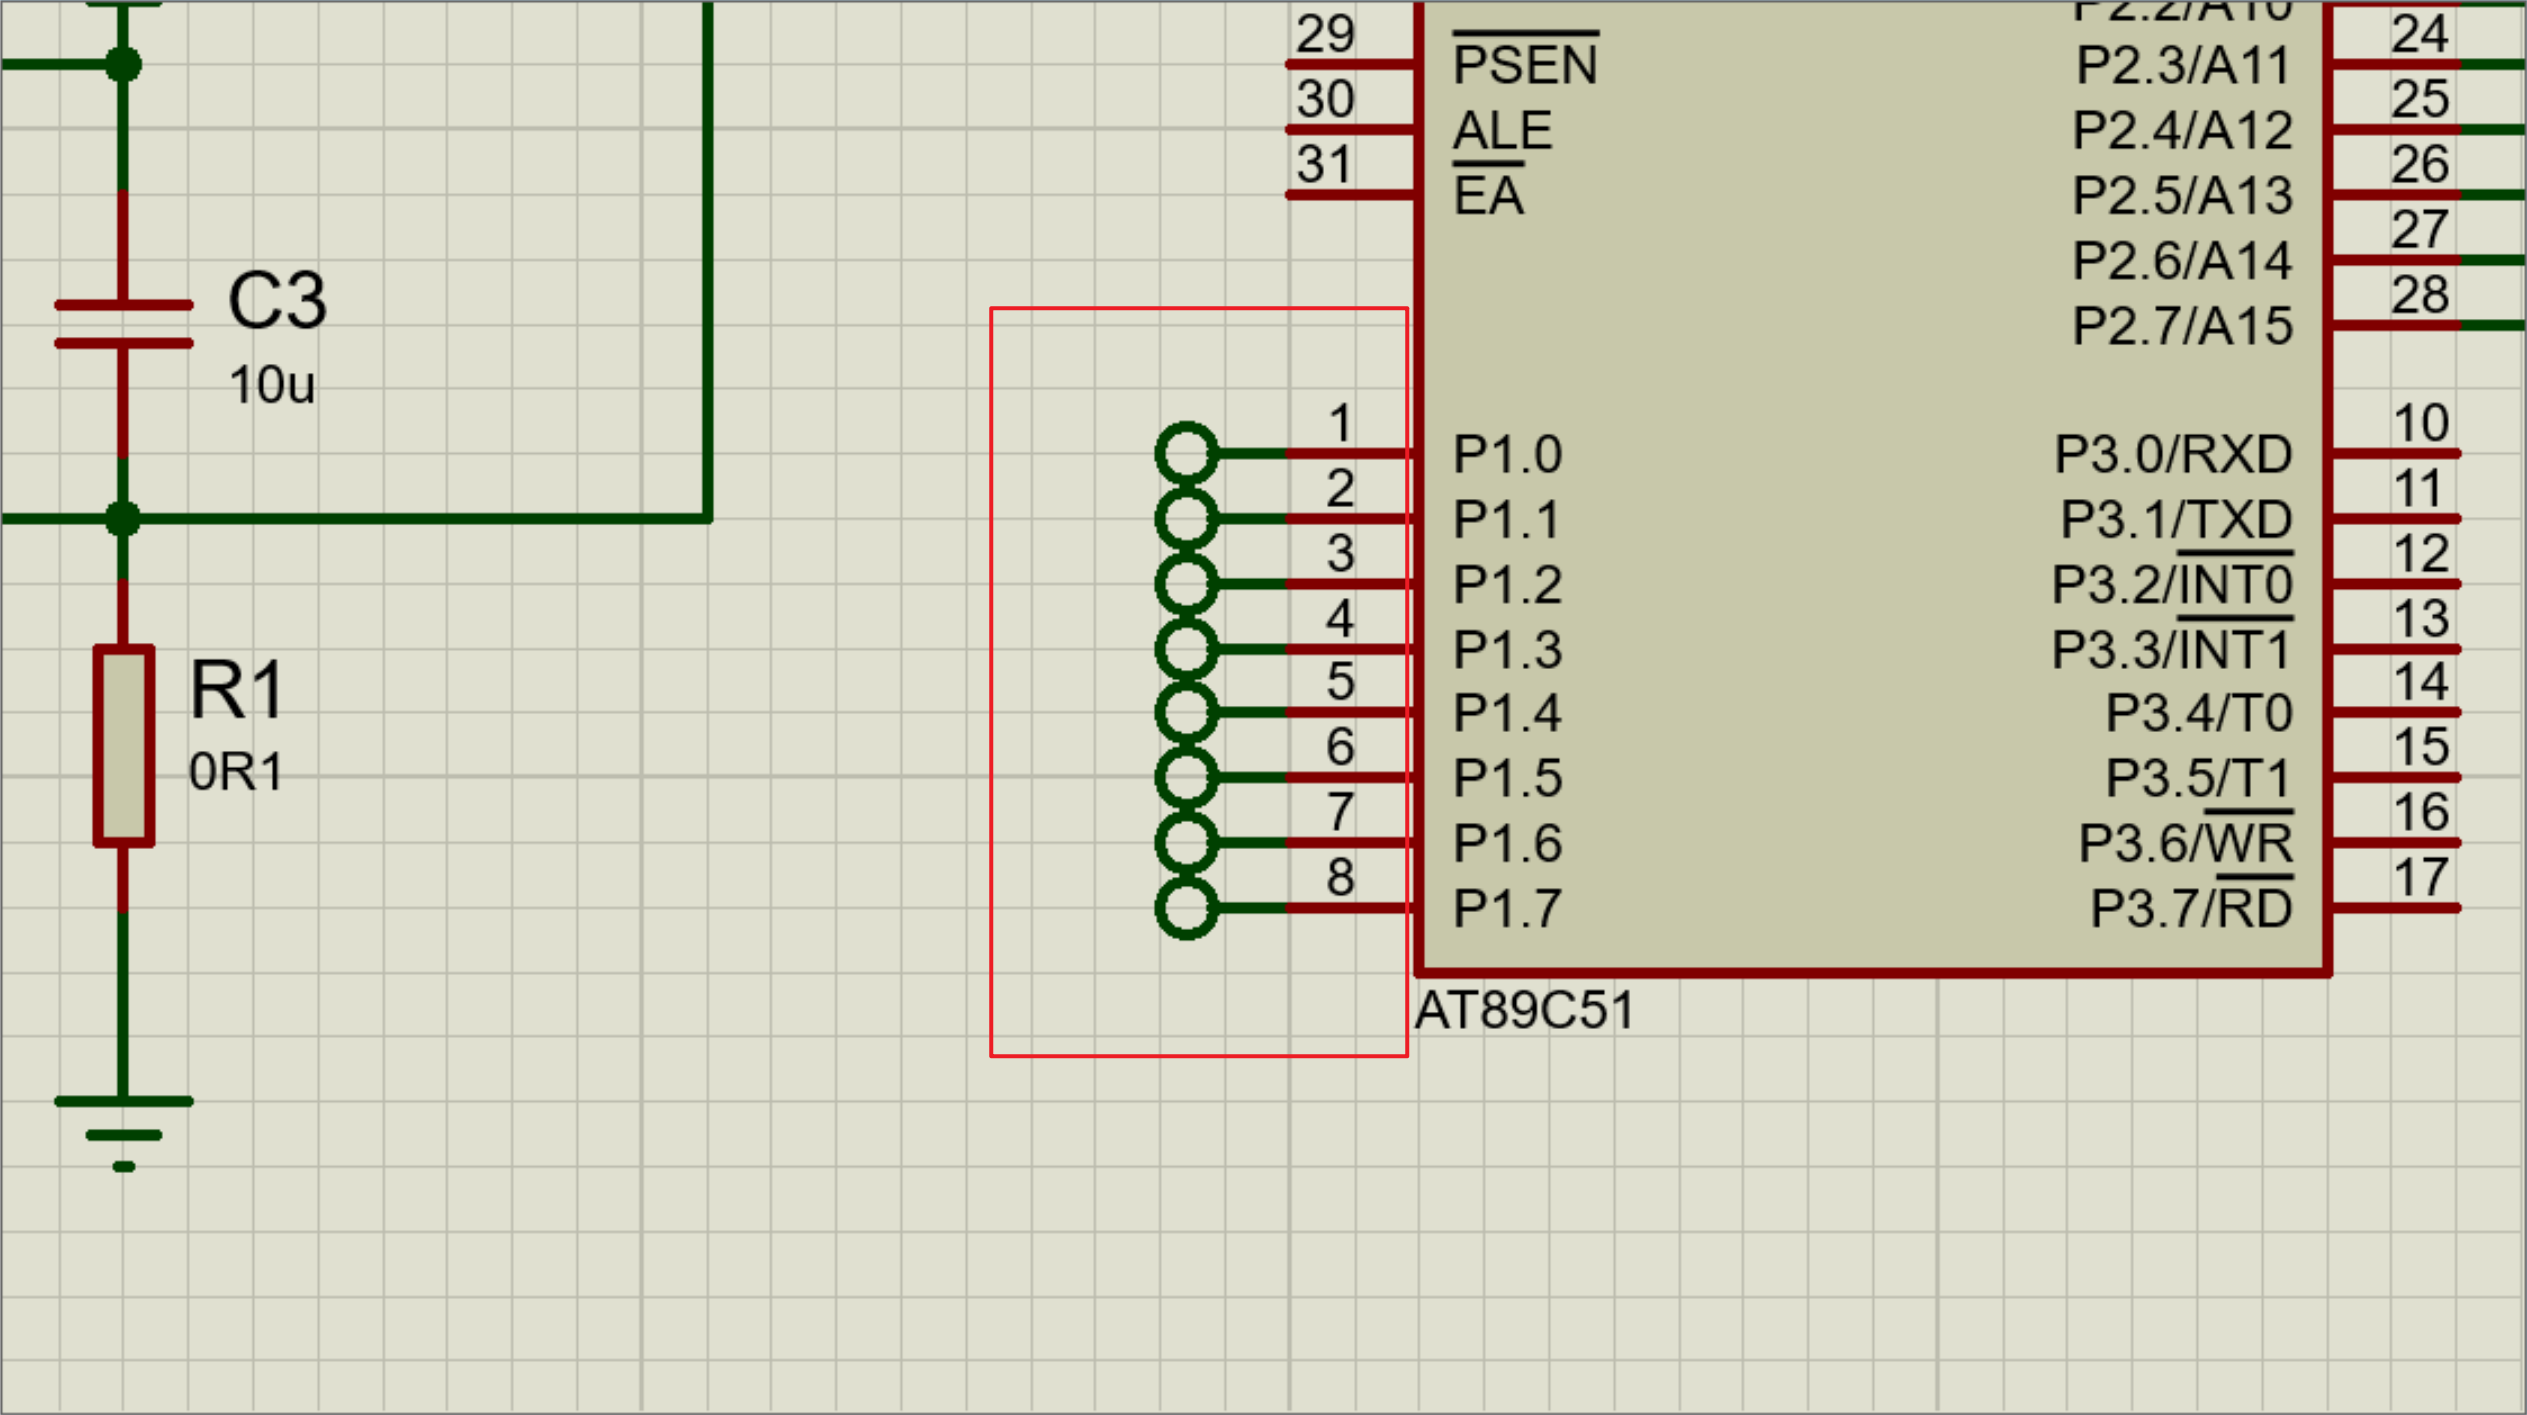Click the P2.7/A15 pin name
Viewport: 2527px width, 1415px height.
click(2181, 326)
